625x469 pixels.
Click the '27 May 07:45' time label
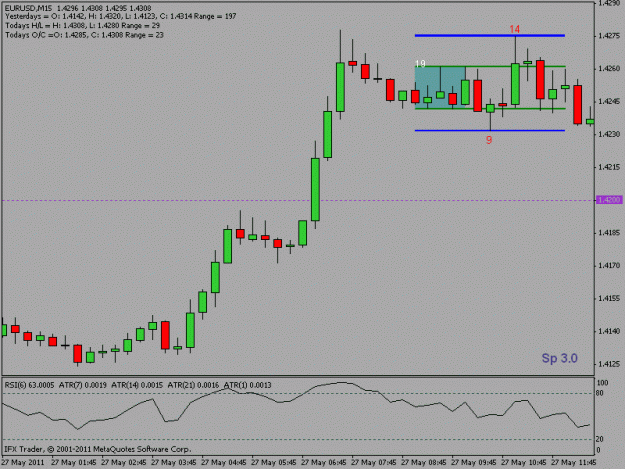click(373, 463)
